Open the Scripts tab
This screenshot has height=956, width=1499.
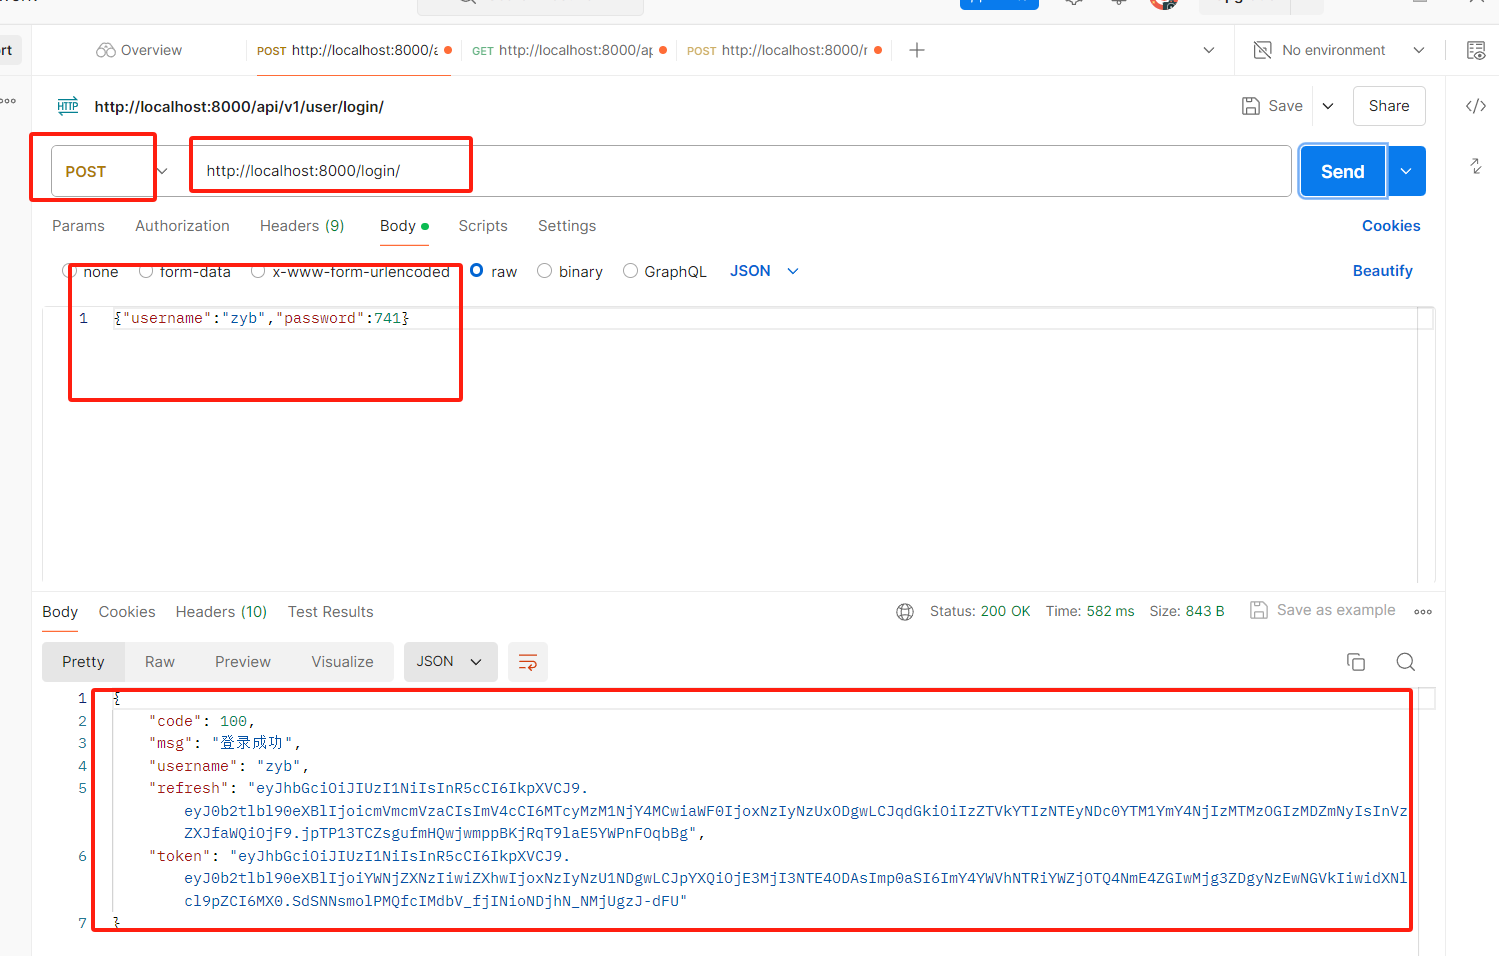pos(482,226)
